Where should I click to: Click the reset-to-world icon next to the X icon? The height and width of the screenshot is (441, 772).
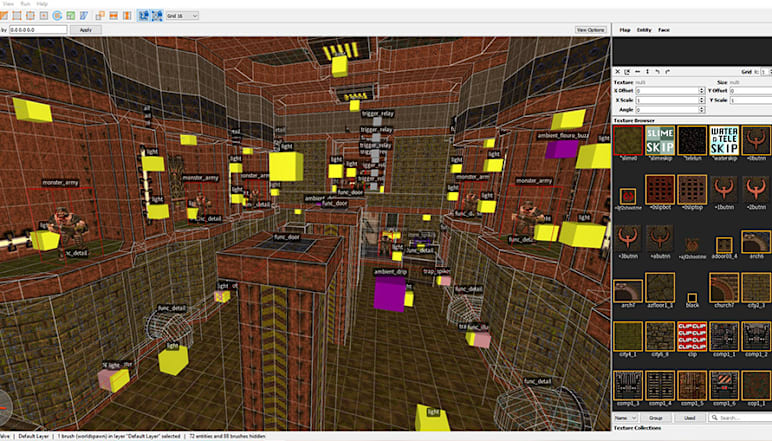[x=627, y=72]
